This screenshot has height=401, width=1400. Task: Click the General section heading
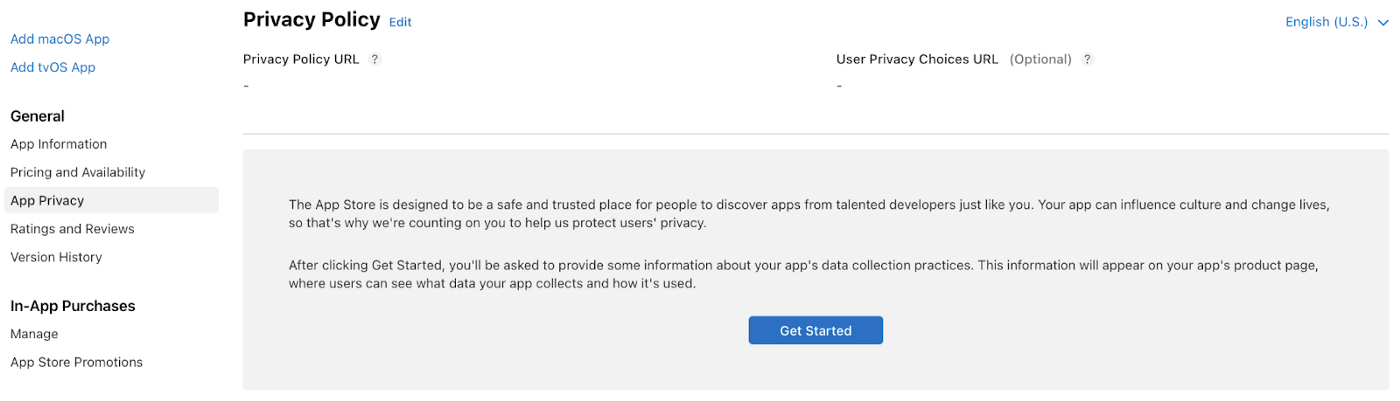click(38, 116)
